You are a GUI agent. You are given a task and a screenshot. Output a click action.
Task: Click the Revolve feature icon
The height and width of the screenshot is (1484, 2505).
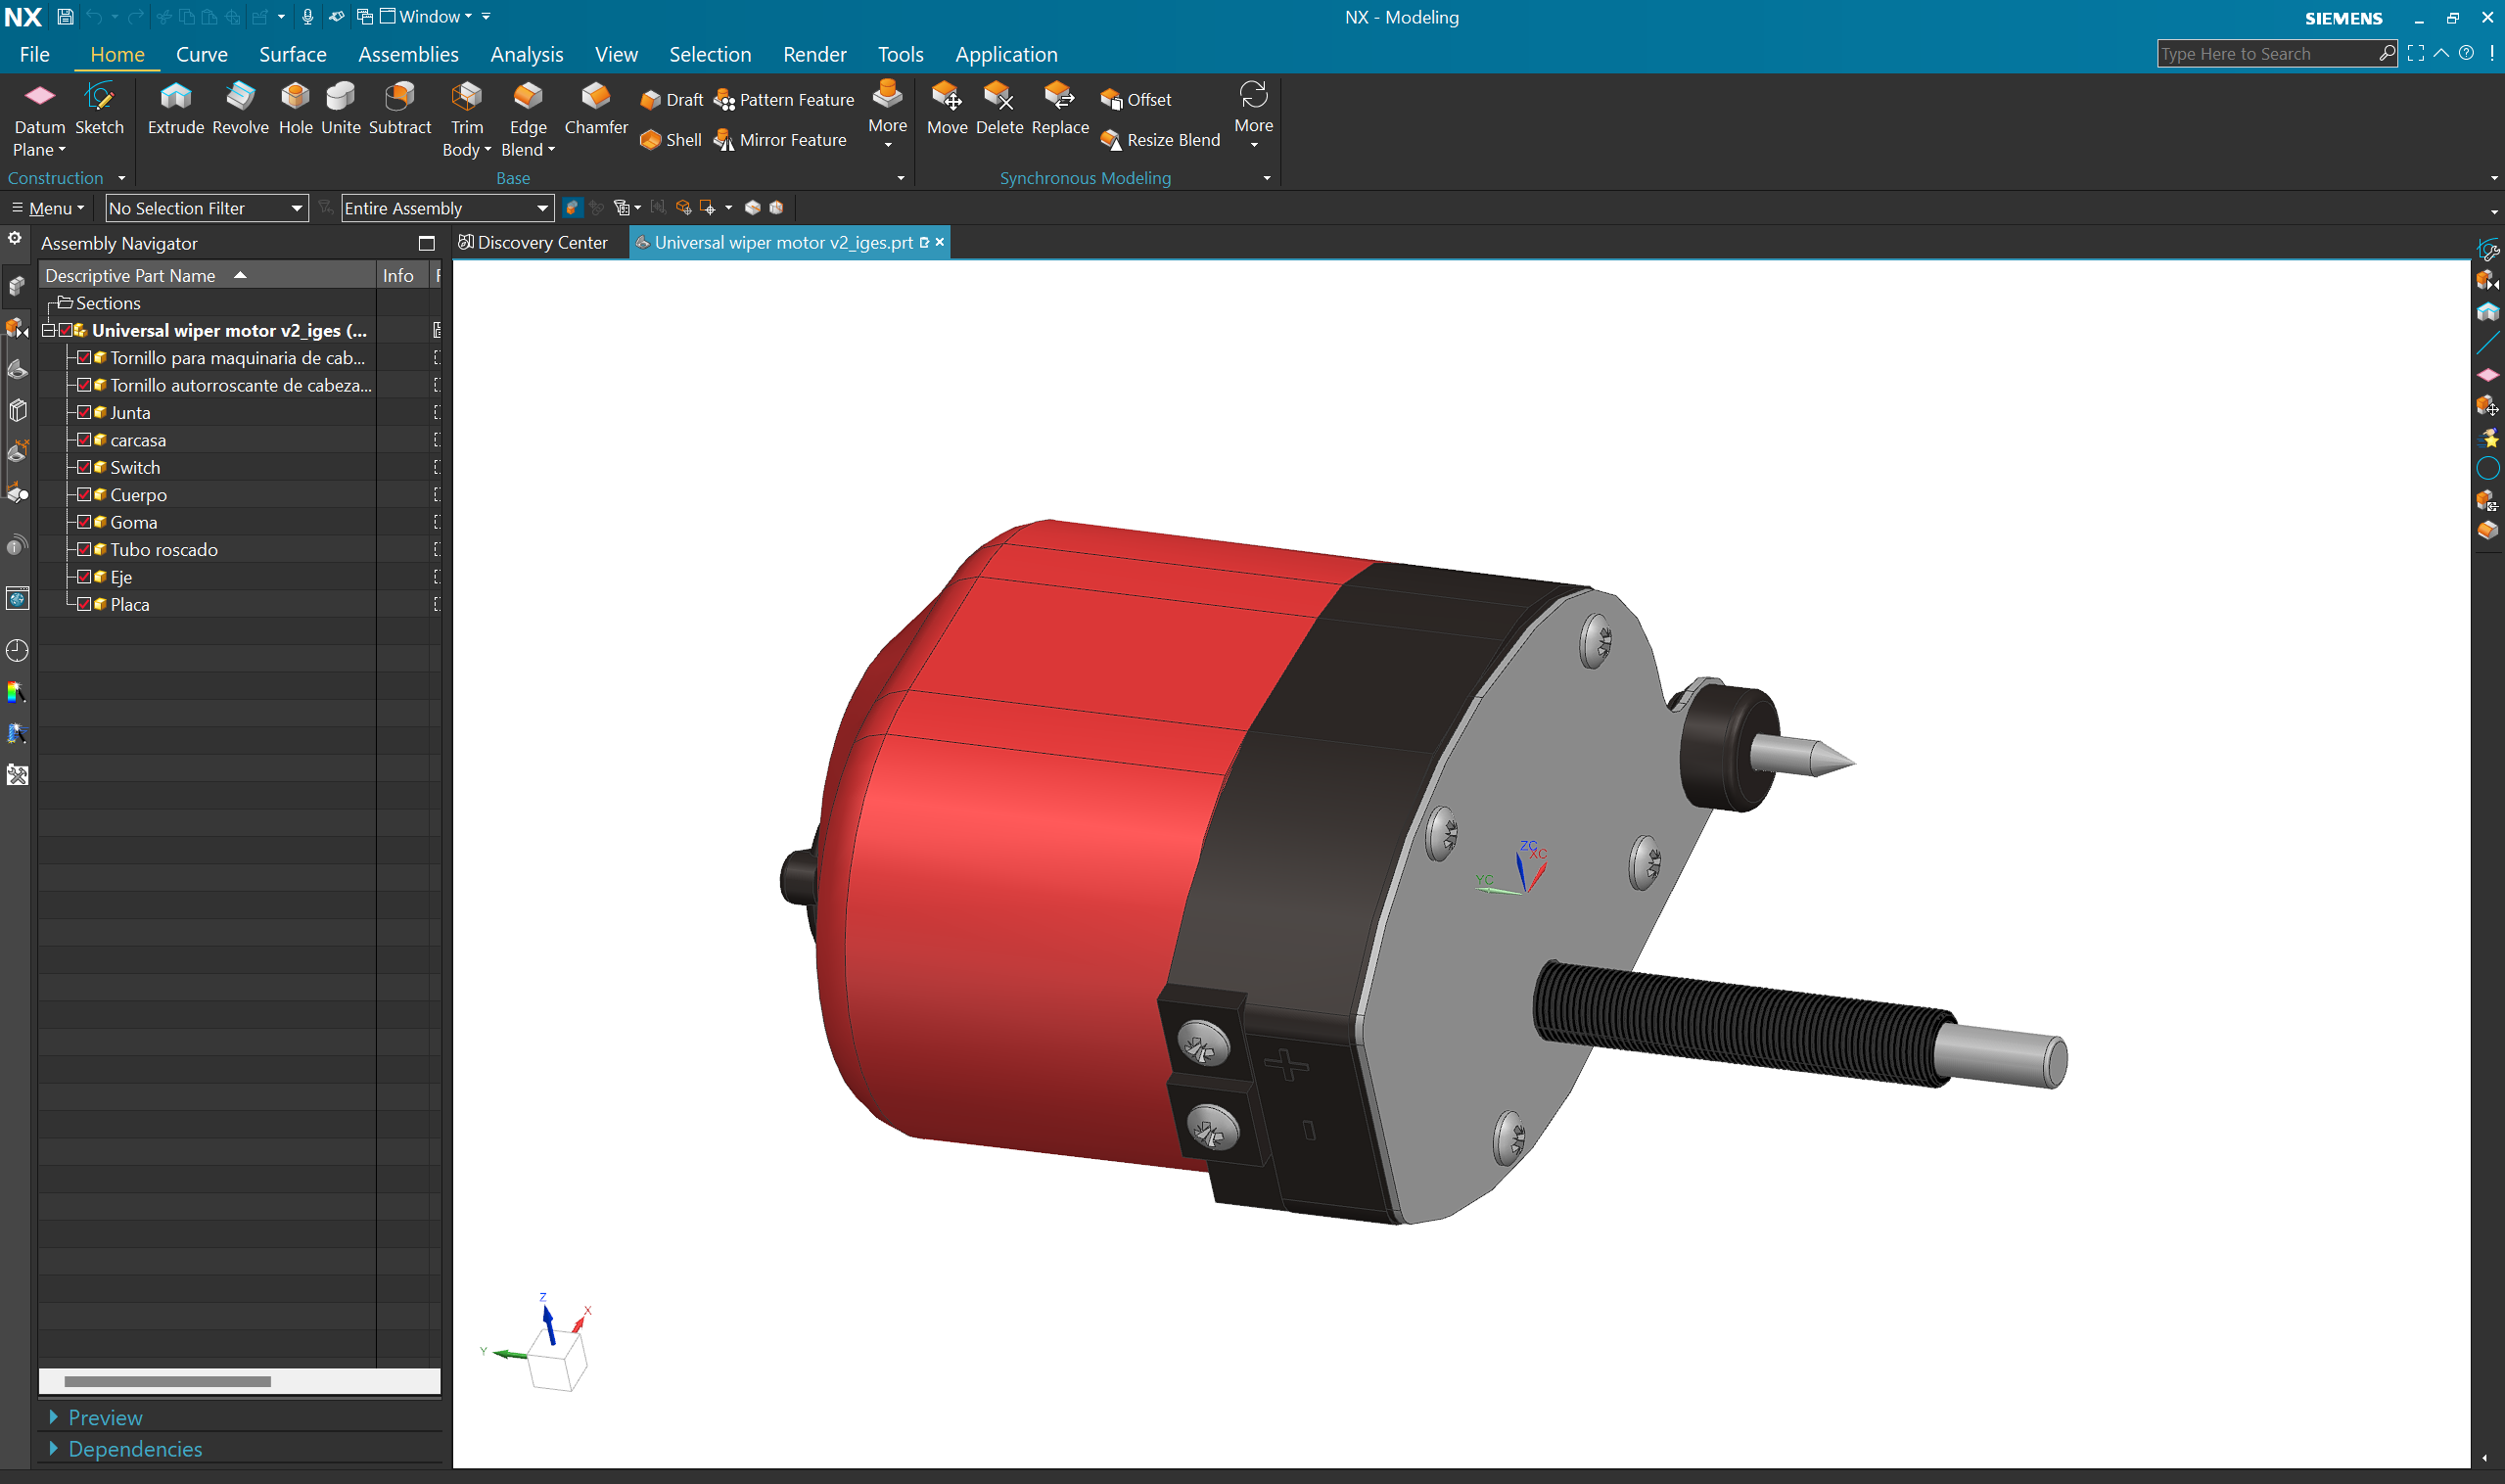(240, 107)
